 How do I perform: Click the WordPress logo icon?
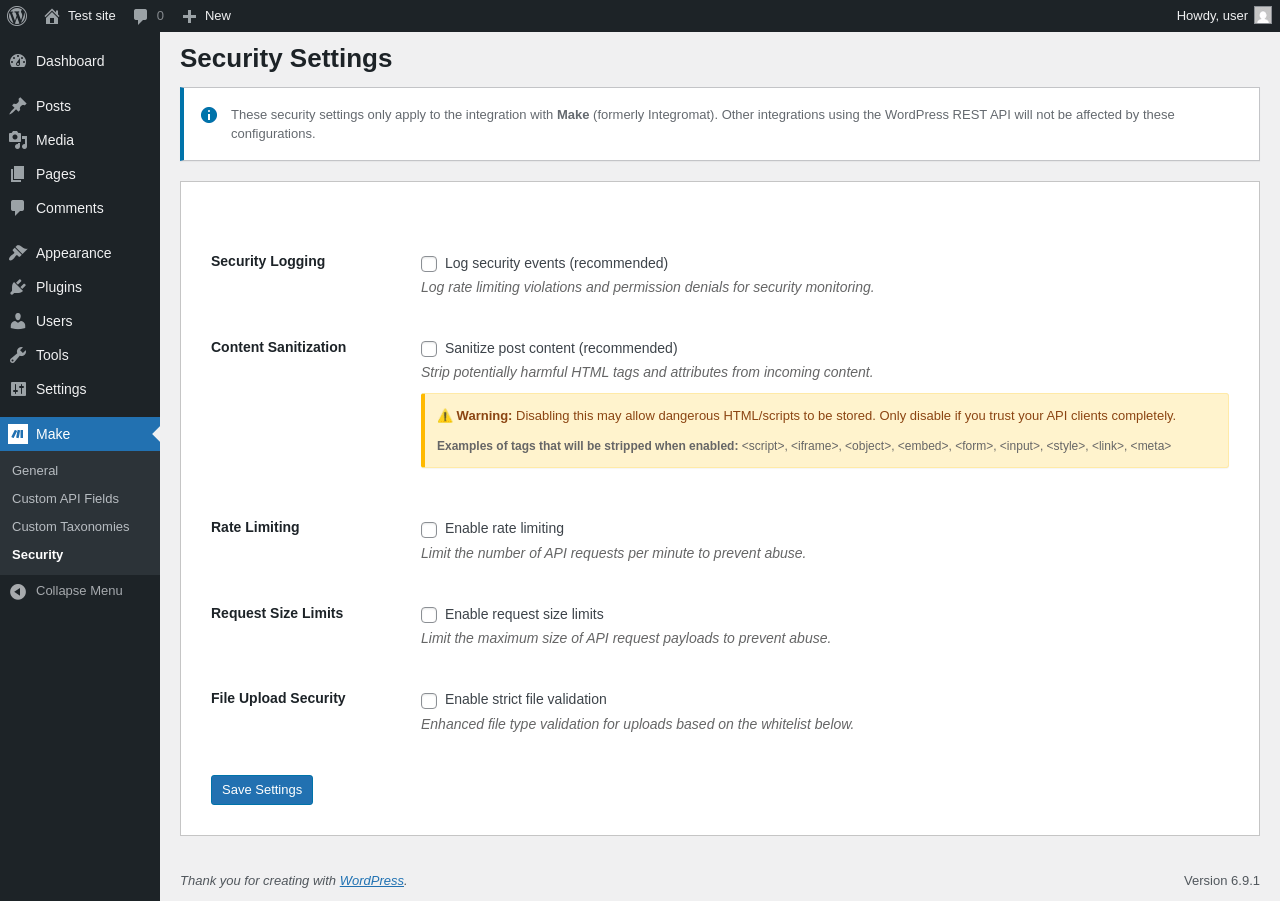(17, 16)
